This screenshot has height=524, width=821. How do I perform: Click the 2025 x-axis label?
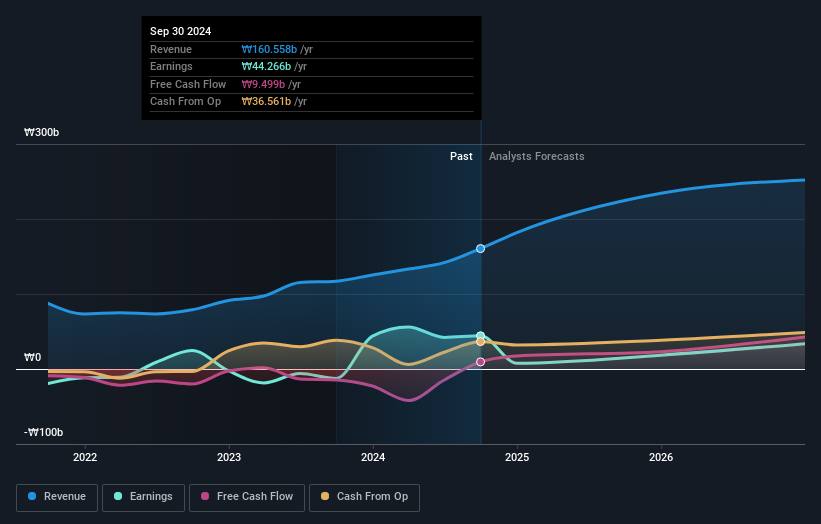coord(517,457)
